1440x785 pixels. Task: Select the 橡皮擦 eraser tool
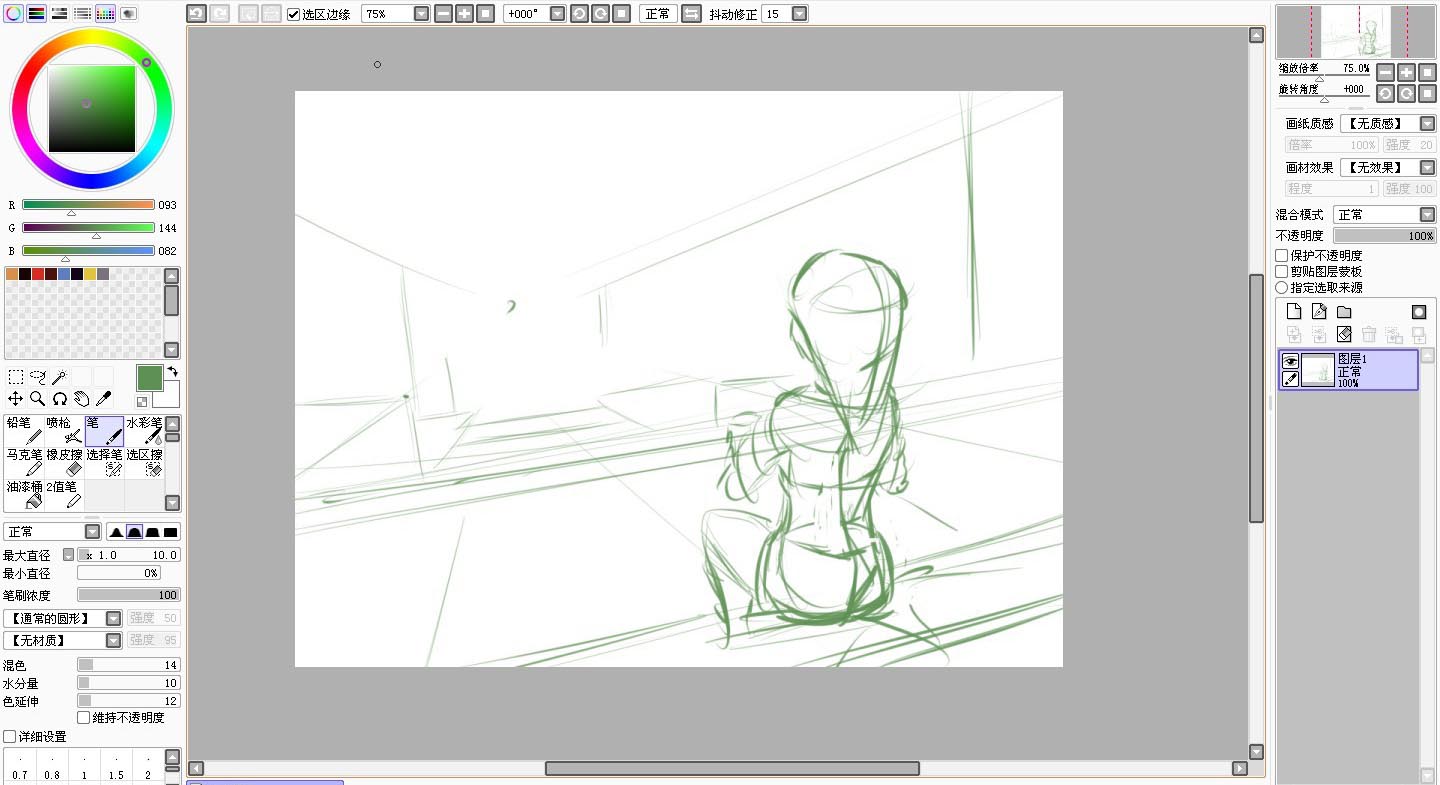tap(64, 462)
